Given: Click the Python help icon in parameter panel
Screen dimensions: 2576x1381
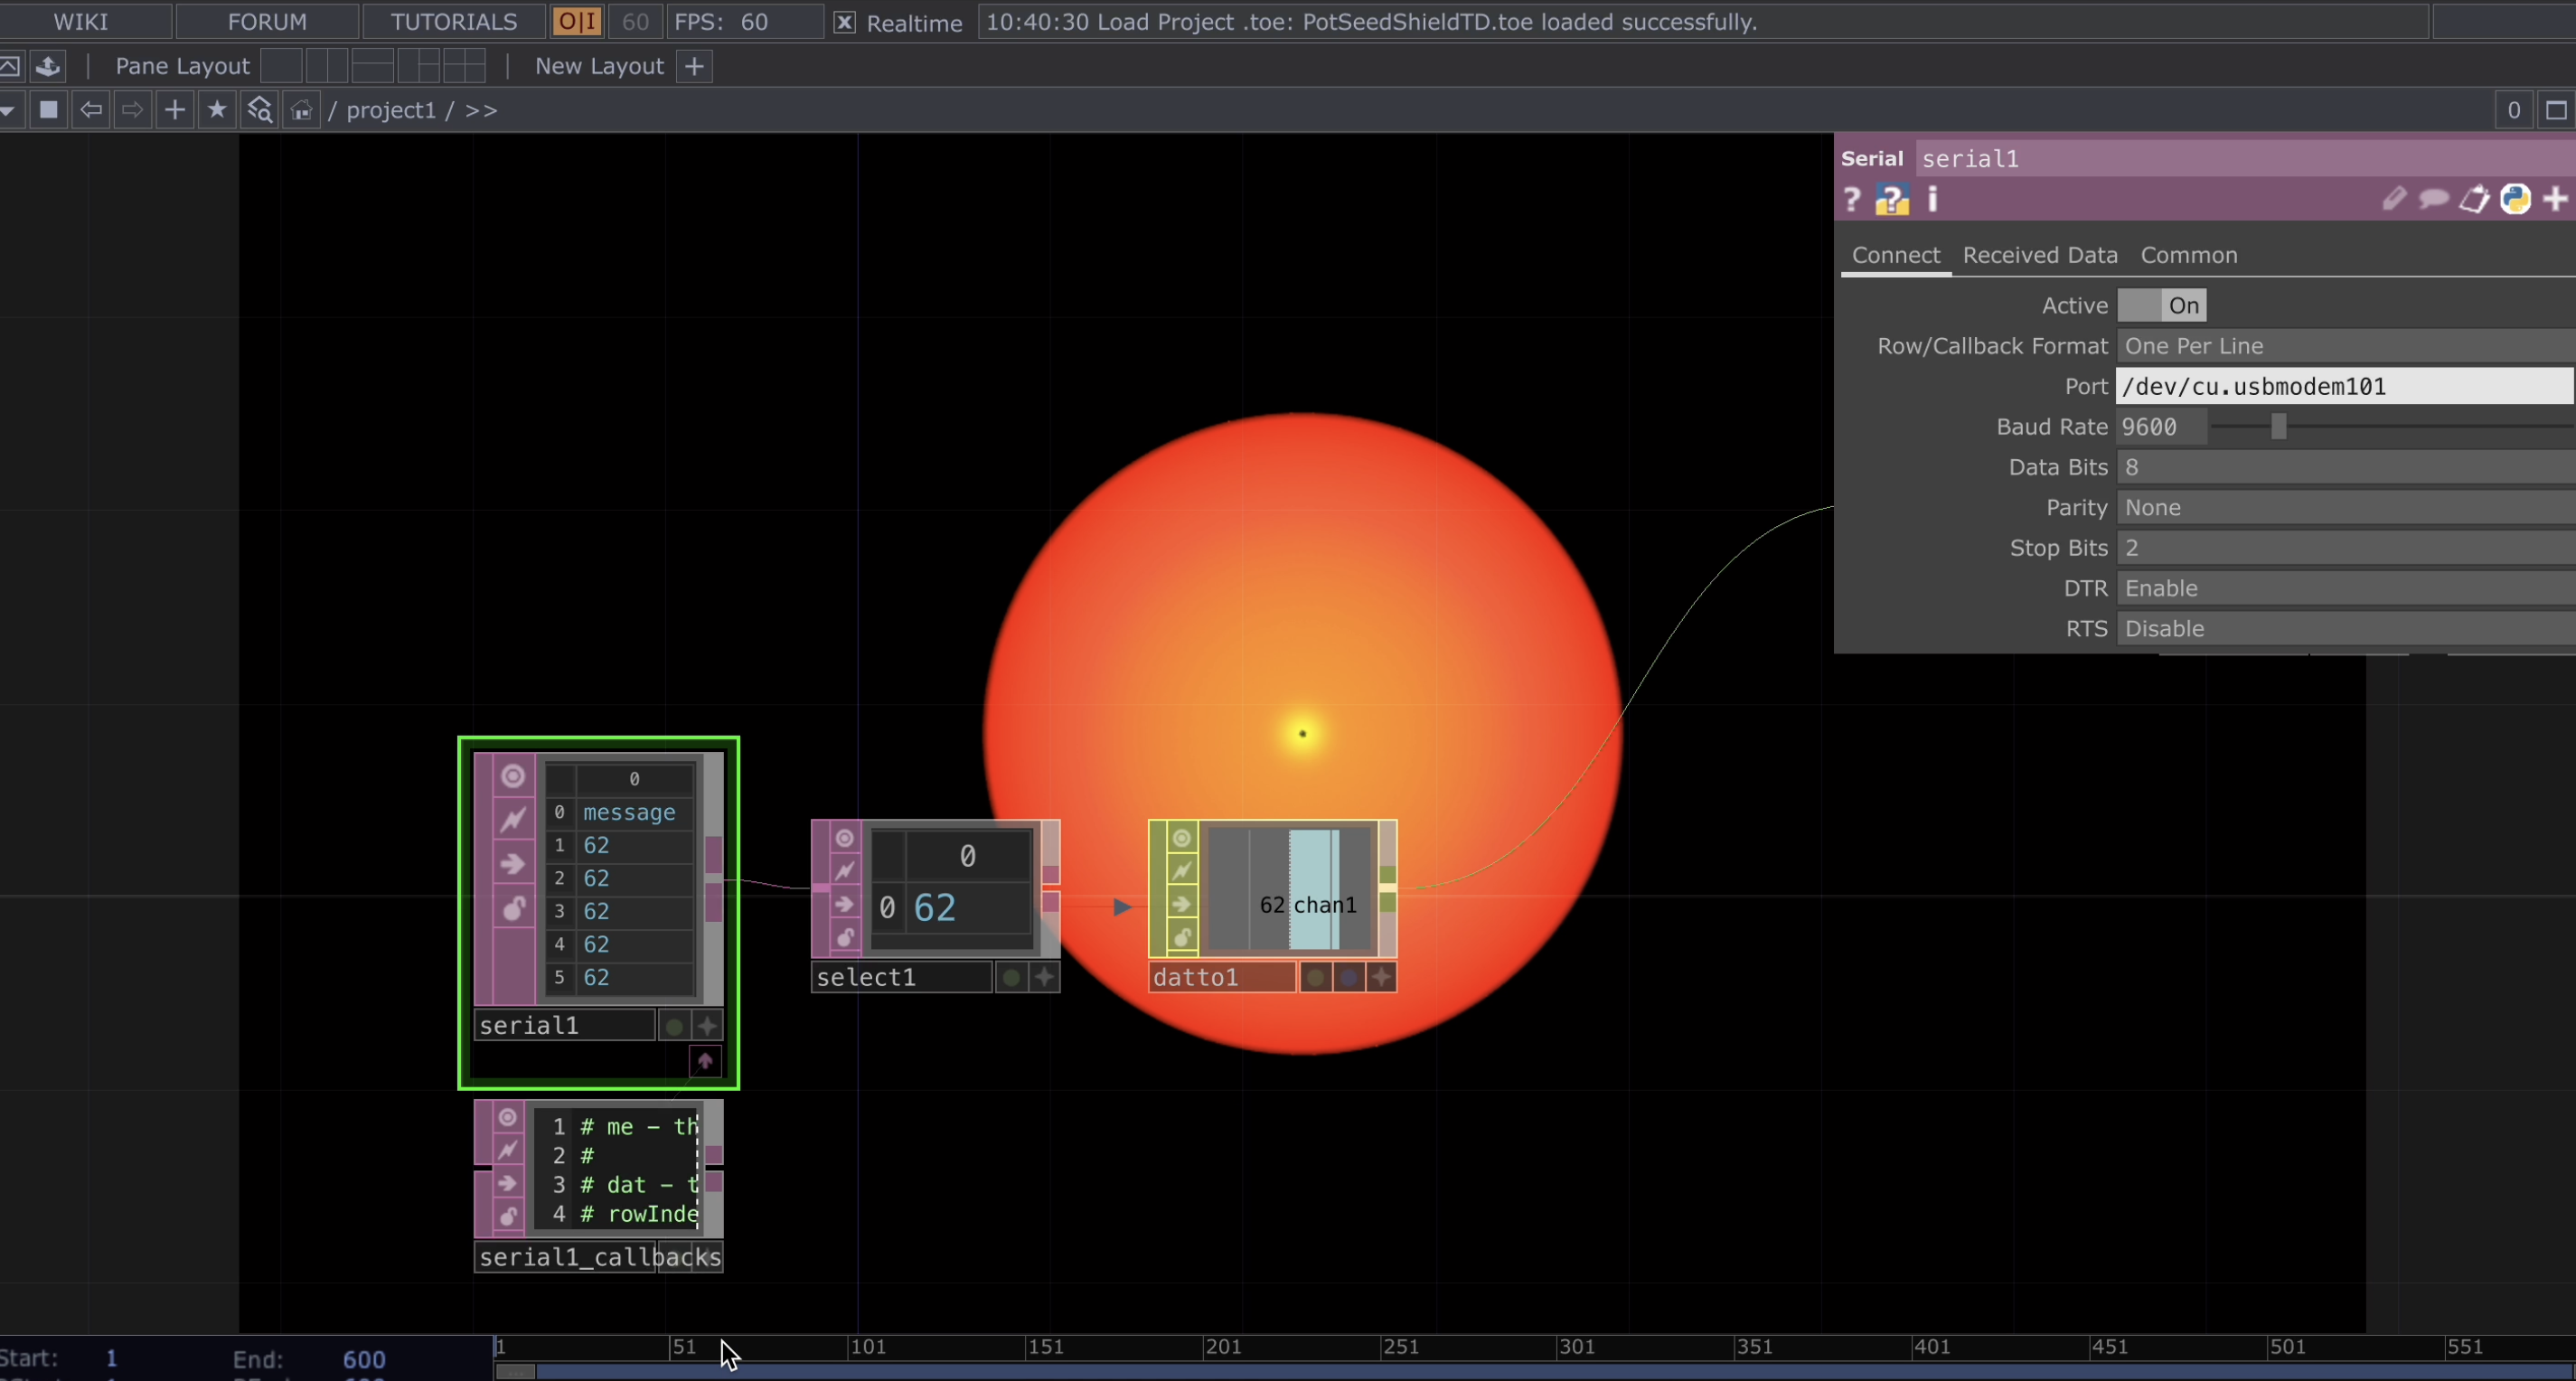Looking at the screenshot, I should point(1891,200).
